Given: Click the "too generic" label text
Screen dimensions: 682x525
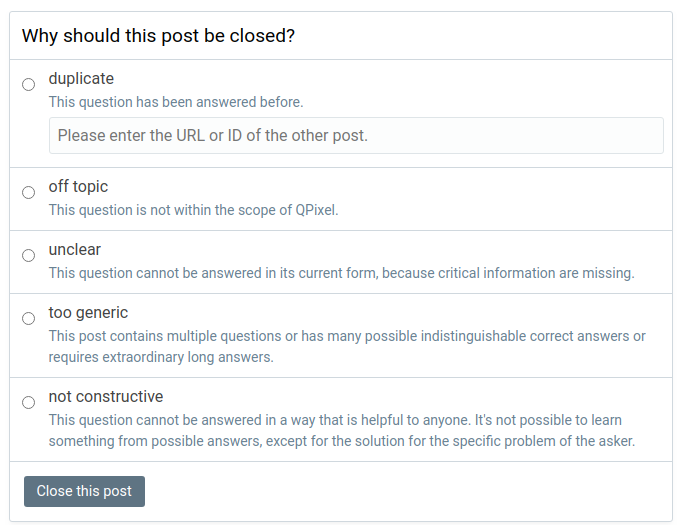Looking at the screenshot, I should click(88, 313).
